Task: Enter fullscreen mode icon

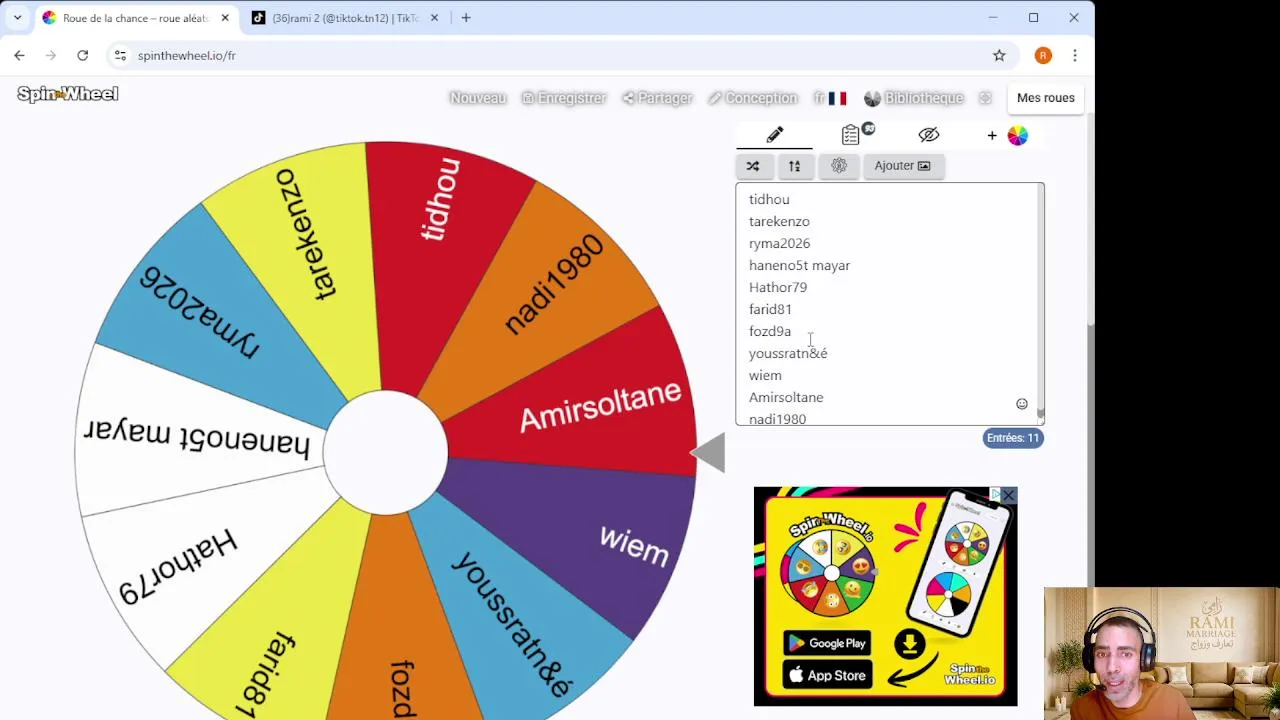Action: click(x=985, y=98)
